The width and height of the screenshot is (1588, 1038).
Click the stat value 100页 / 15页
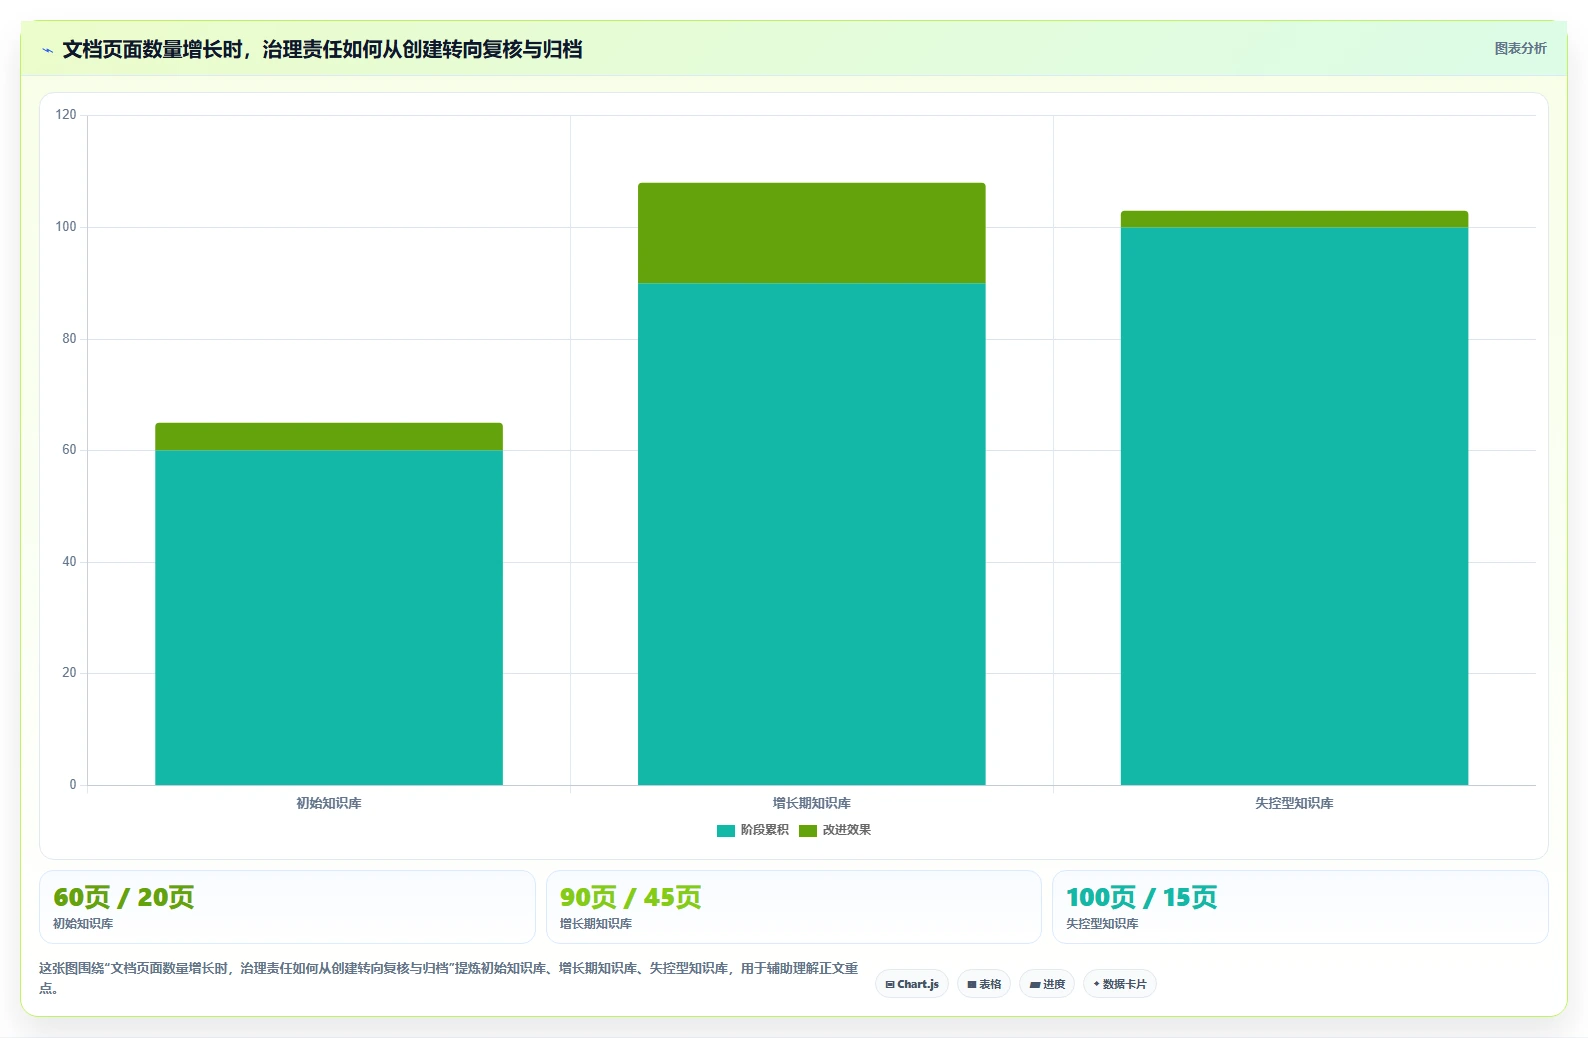point(1141,897)
